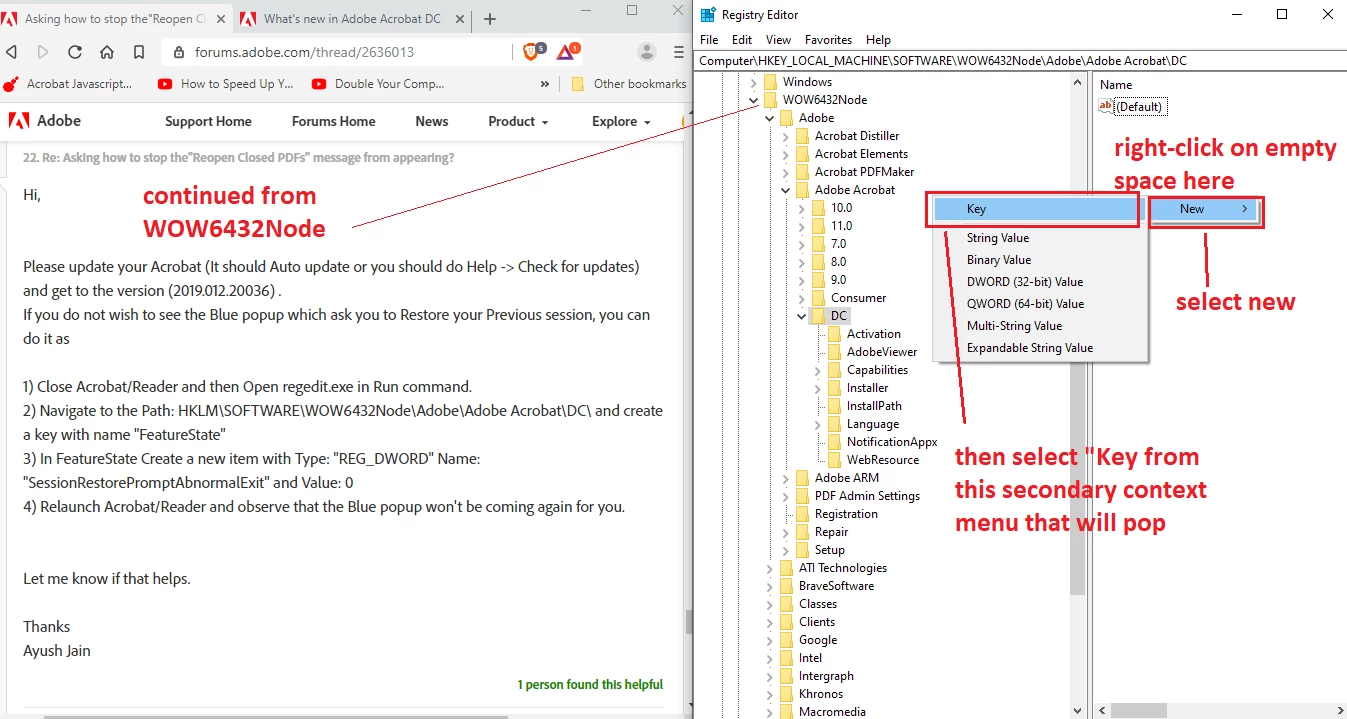Viewport: 1347px width, 719px height.
Task: Open the News link on Adobe site
Action: pyautogui.click(x=432, y=121)
